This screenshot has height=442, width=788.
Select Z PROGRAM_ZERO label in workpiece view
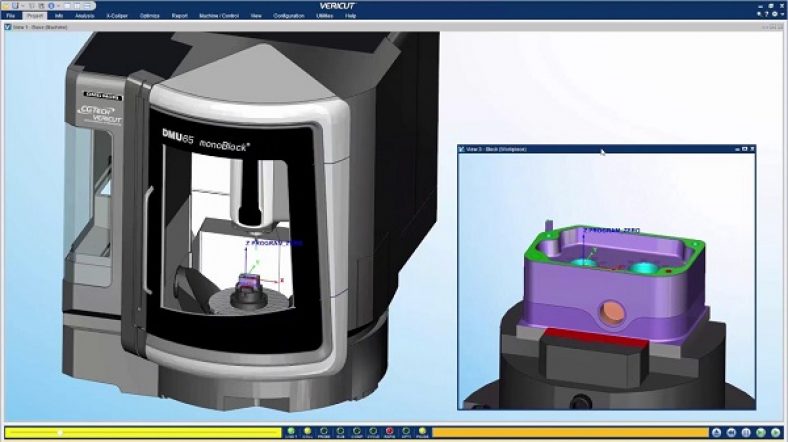pos(612,231)
